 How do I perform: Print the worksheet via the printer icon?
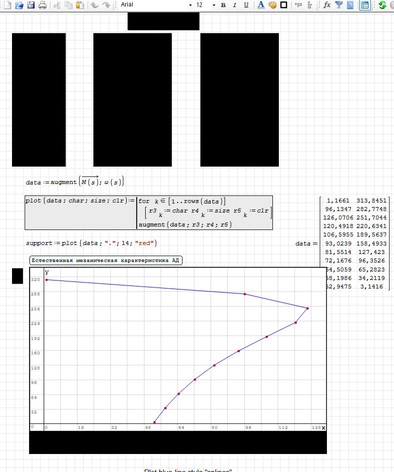click(42, 5)
